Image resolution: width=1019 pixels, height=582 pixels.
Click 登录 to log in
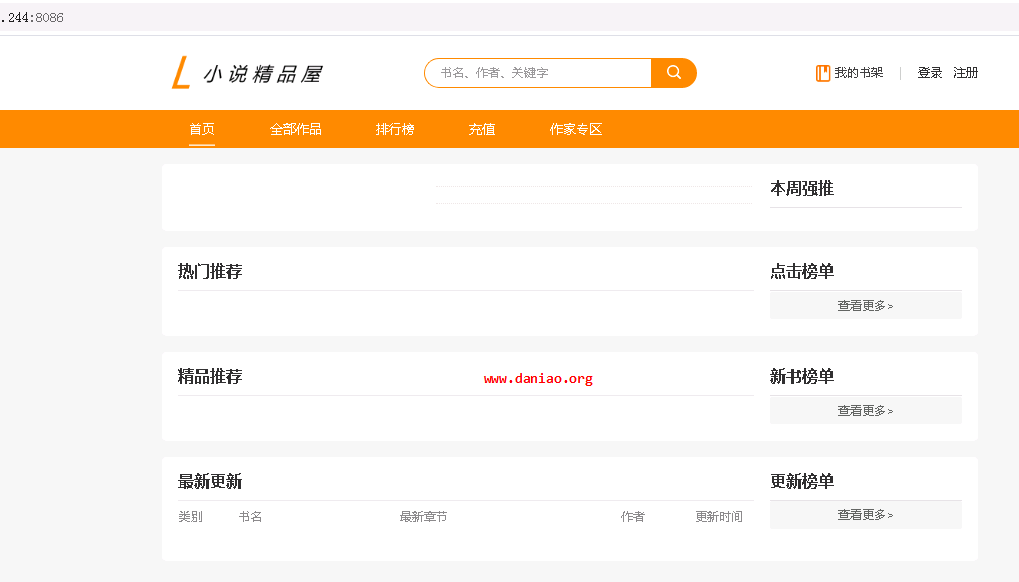click(930, 73)
